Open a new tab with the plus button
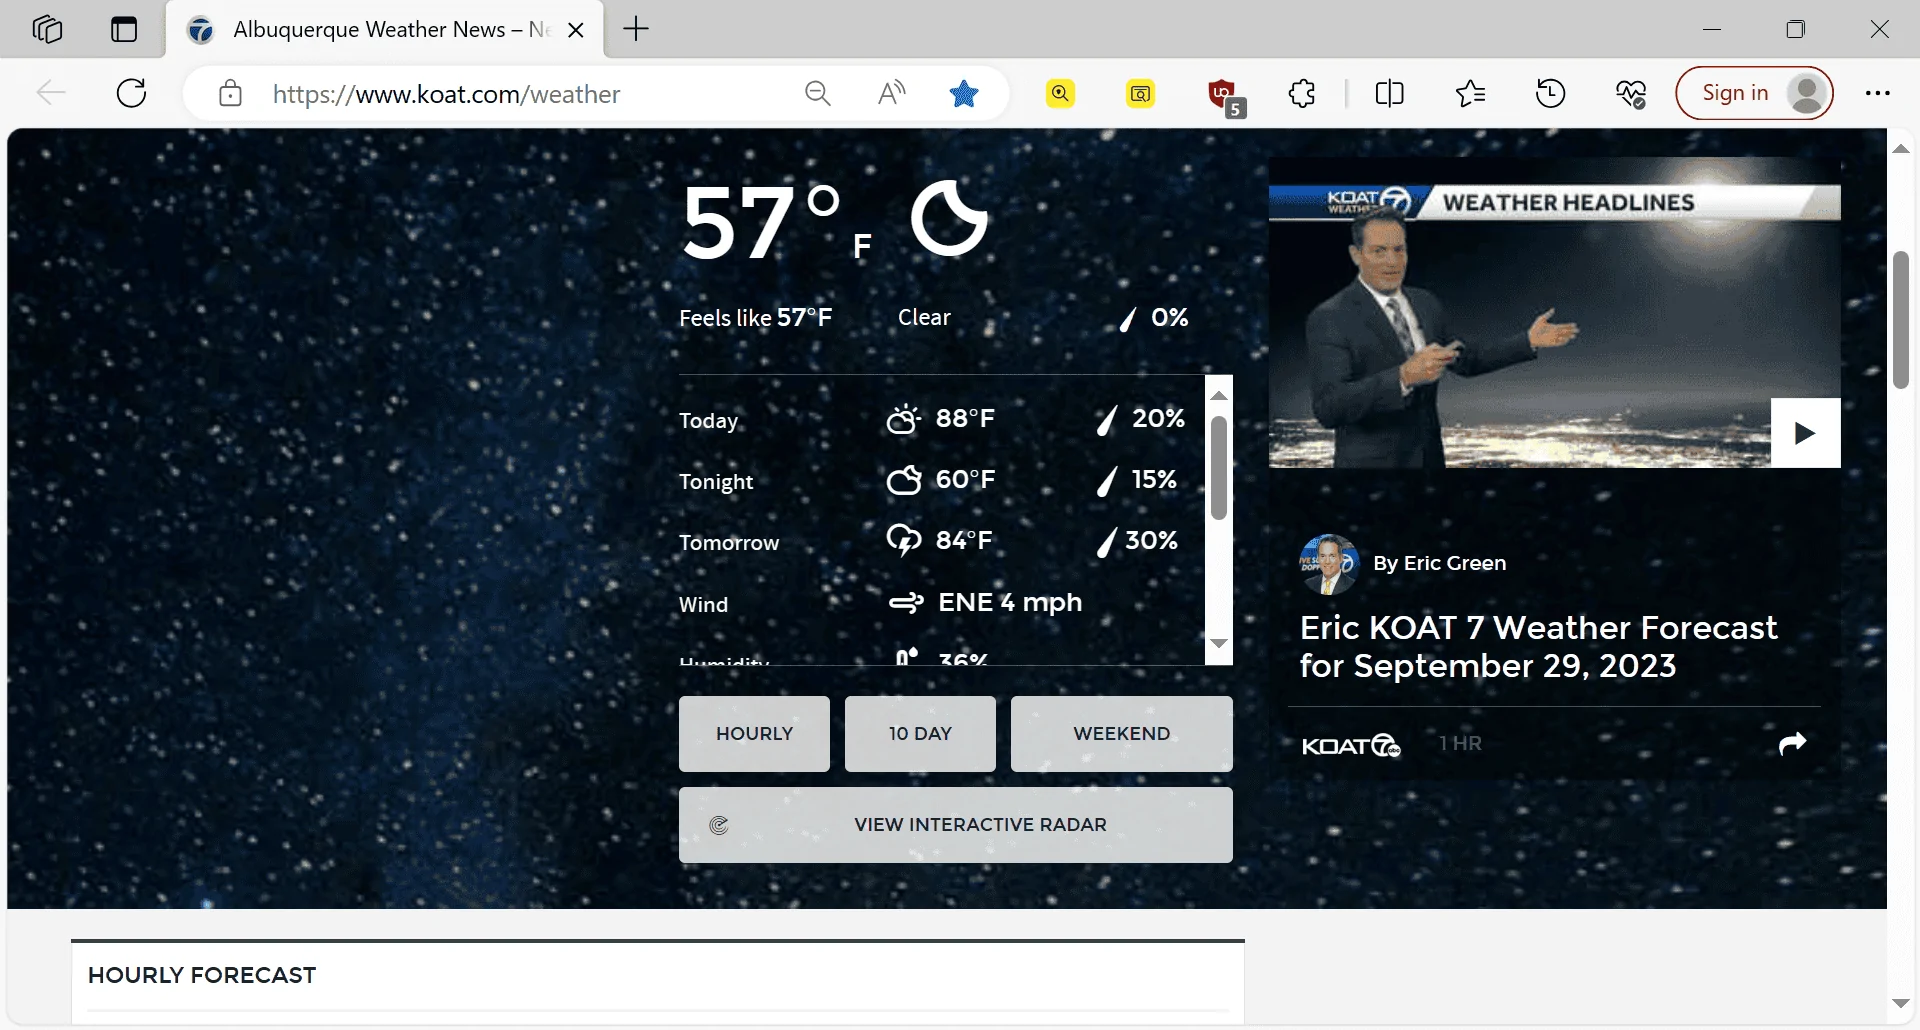The image size is (1920, 1030). pos(636,29)
